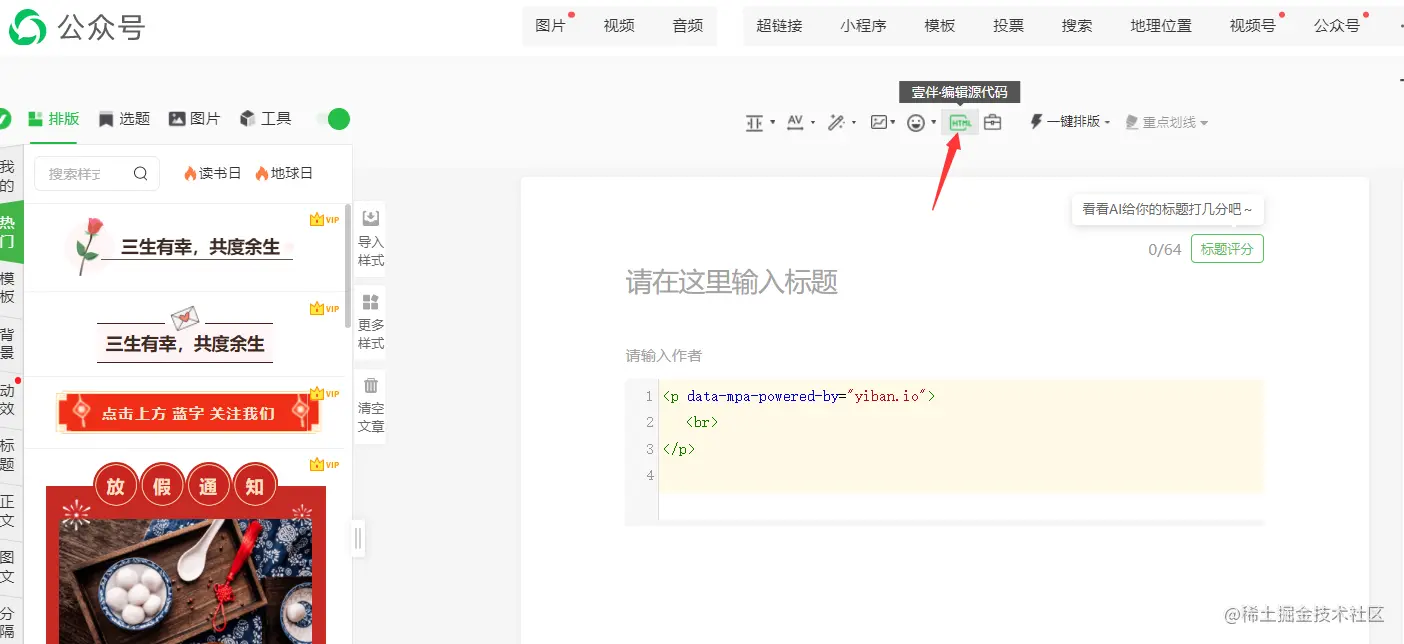
Task: Click 超链接 in top insert bar
Action: point(779,26)
